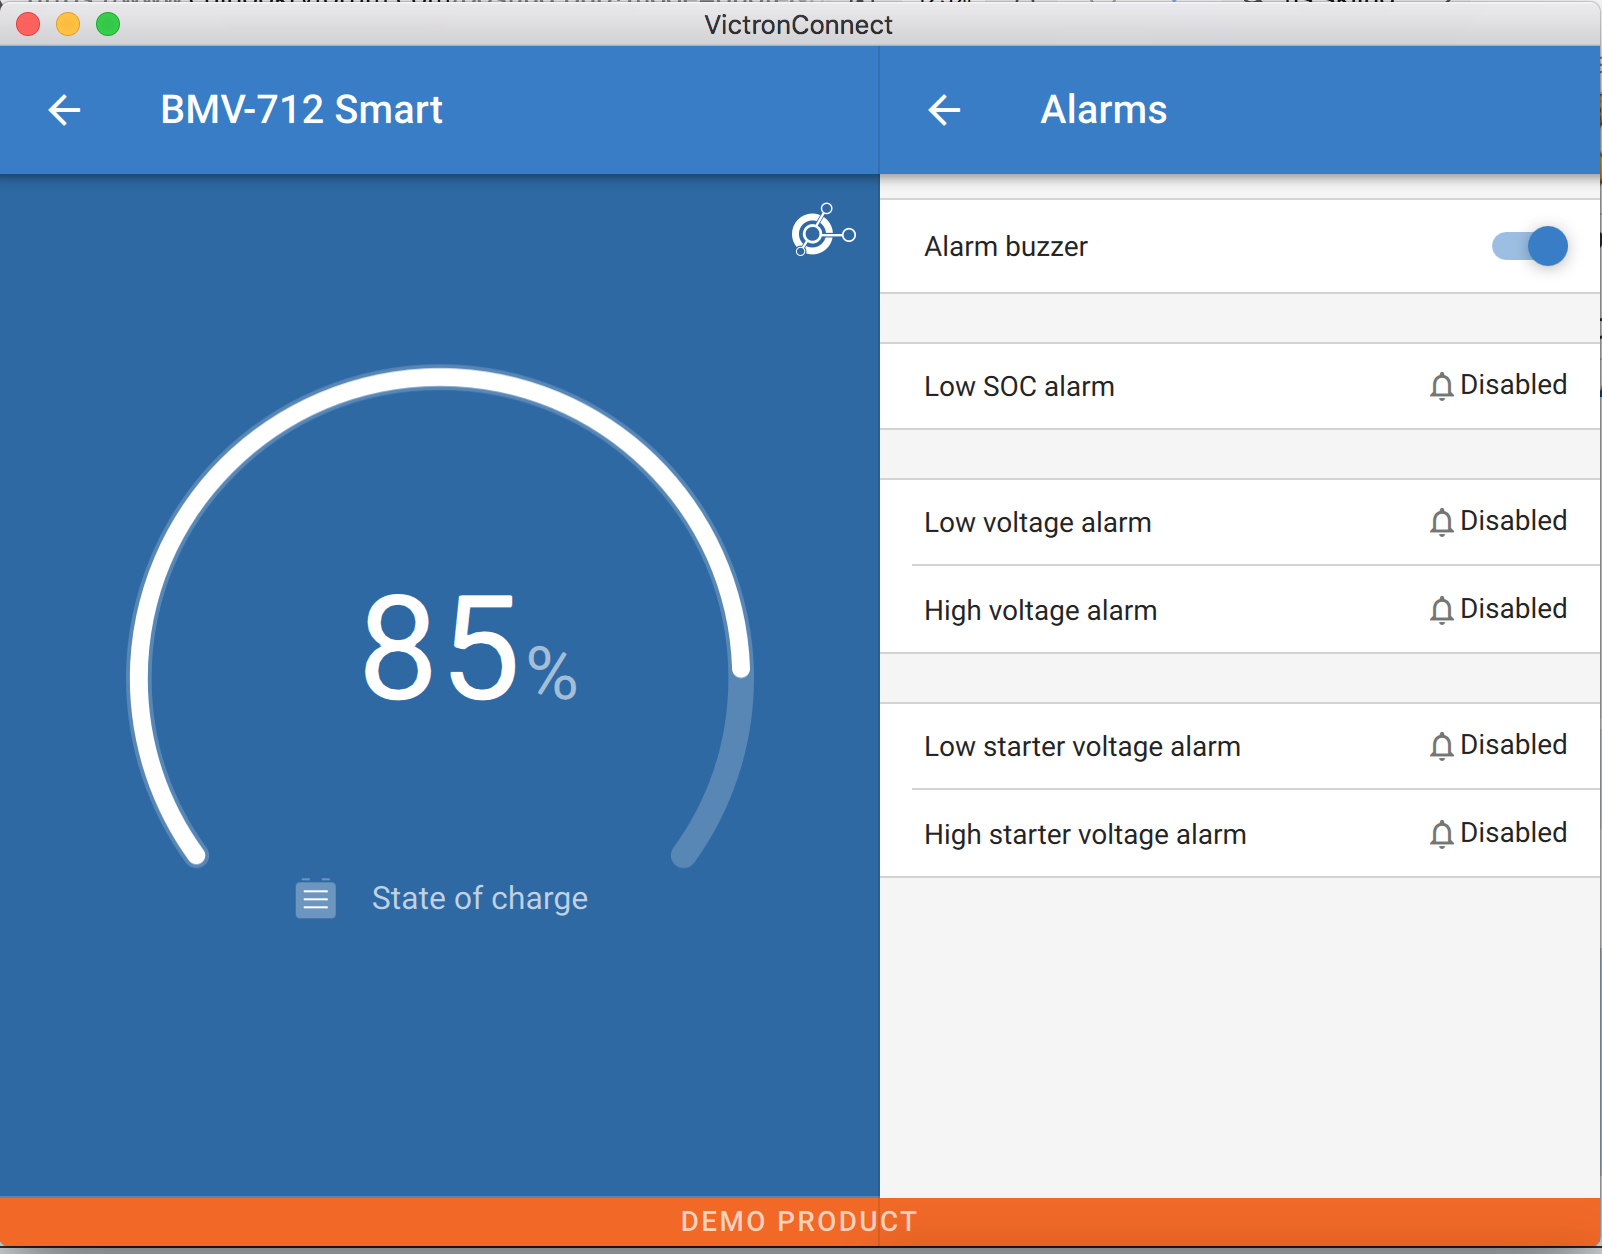1602x1254 pixels.
Task: Click the bell icon for Low voltage alarm
Action: pyautogui.click(x=1441, y=522)
